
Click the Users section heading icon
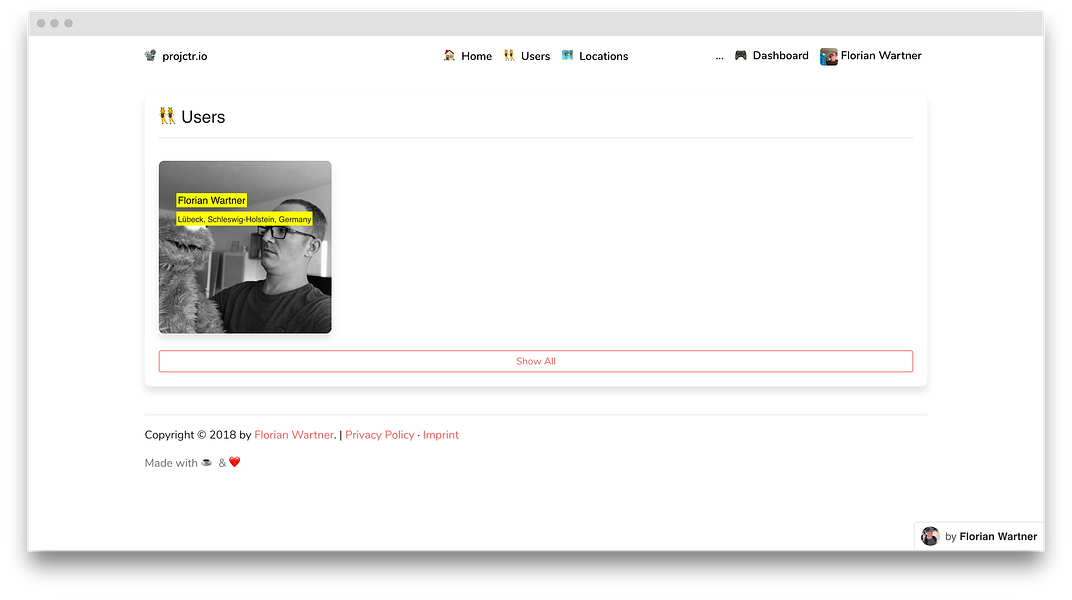point(168,116)
